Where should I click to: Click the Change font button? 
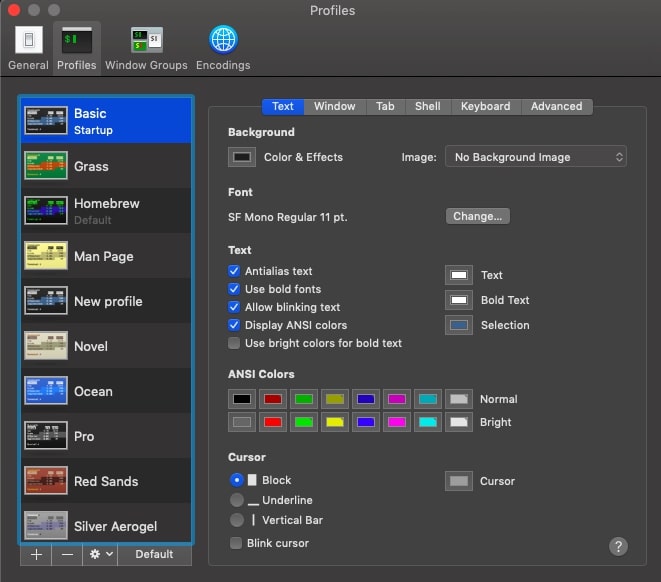coord(477,216)
